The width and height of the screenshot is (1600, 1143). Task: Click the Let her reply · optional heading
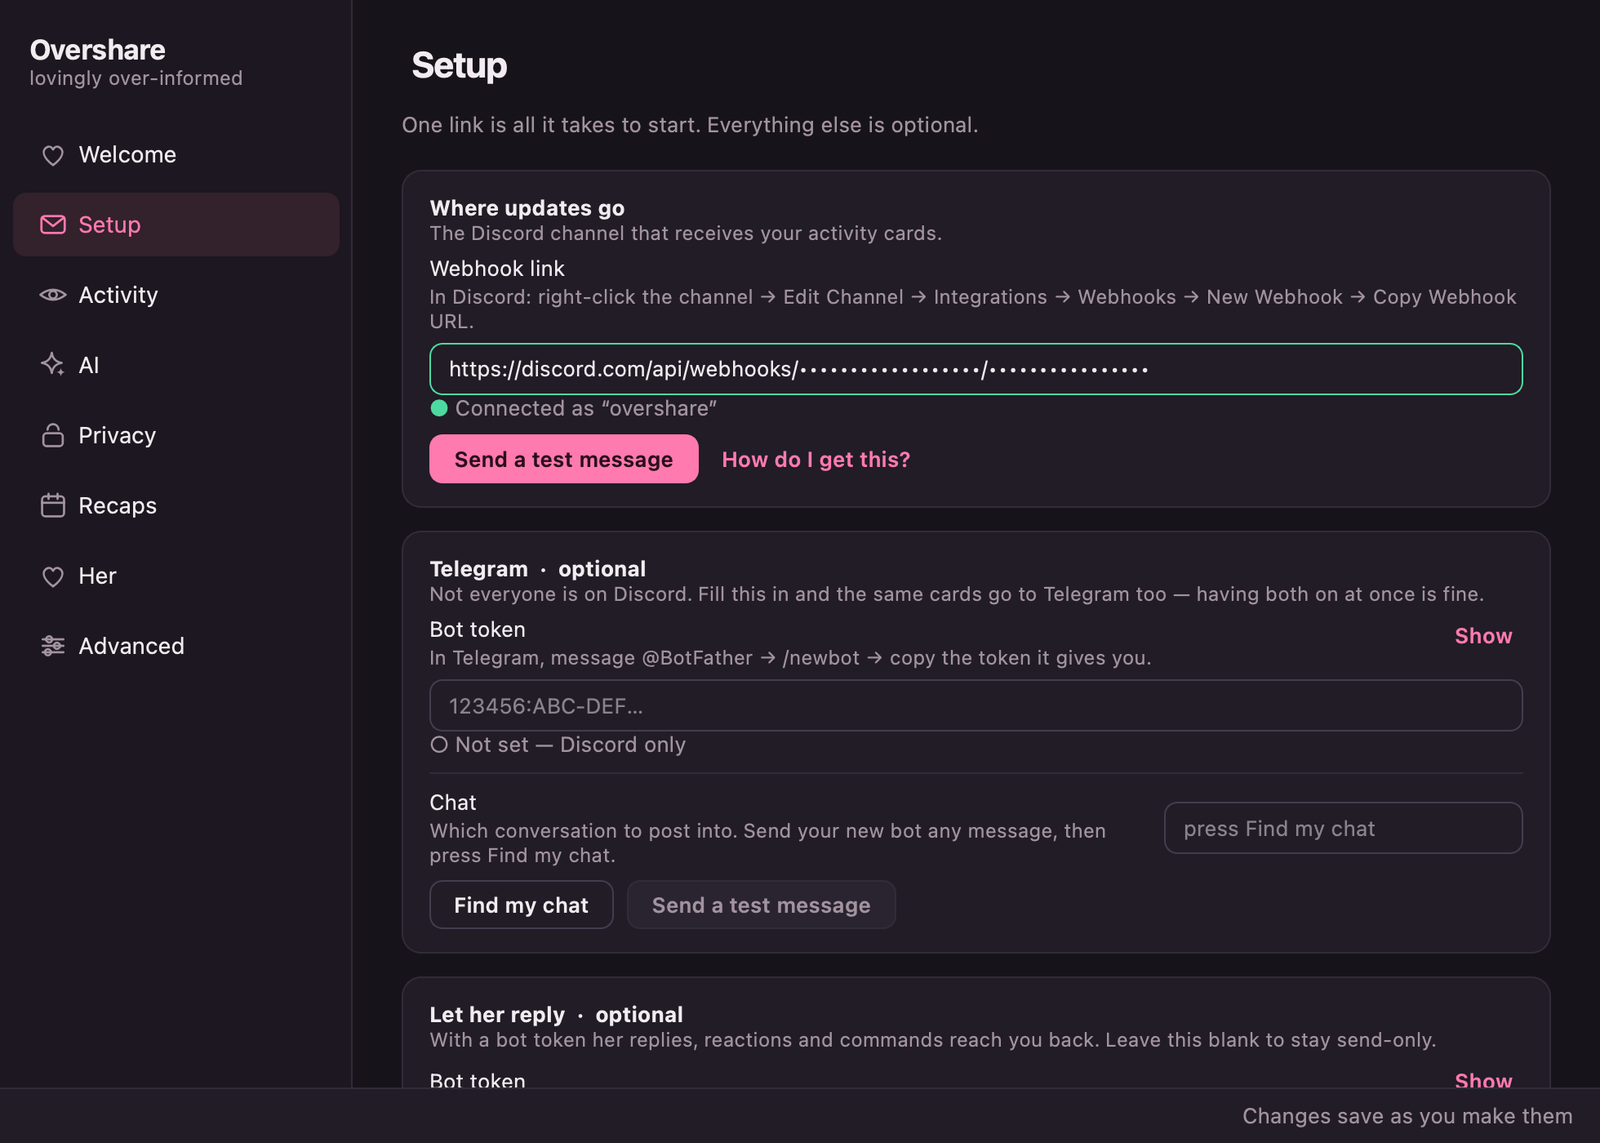pyautogui.click(x=556, y=1014)
